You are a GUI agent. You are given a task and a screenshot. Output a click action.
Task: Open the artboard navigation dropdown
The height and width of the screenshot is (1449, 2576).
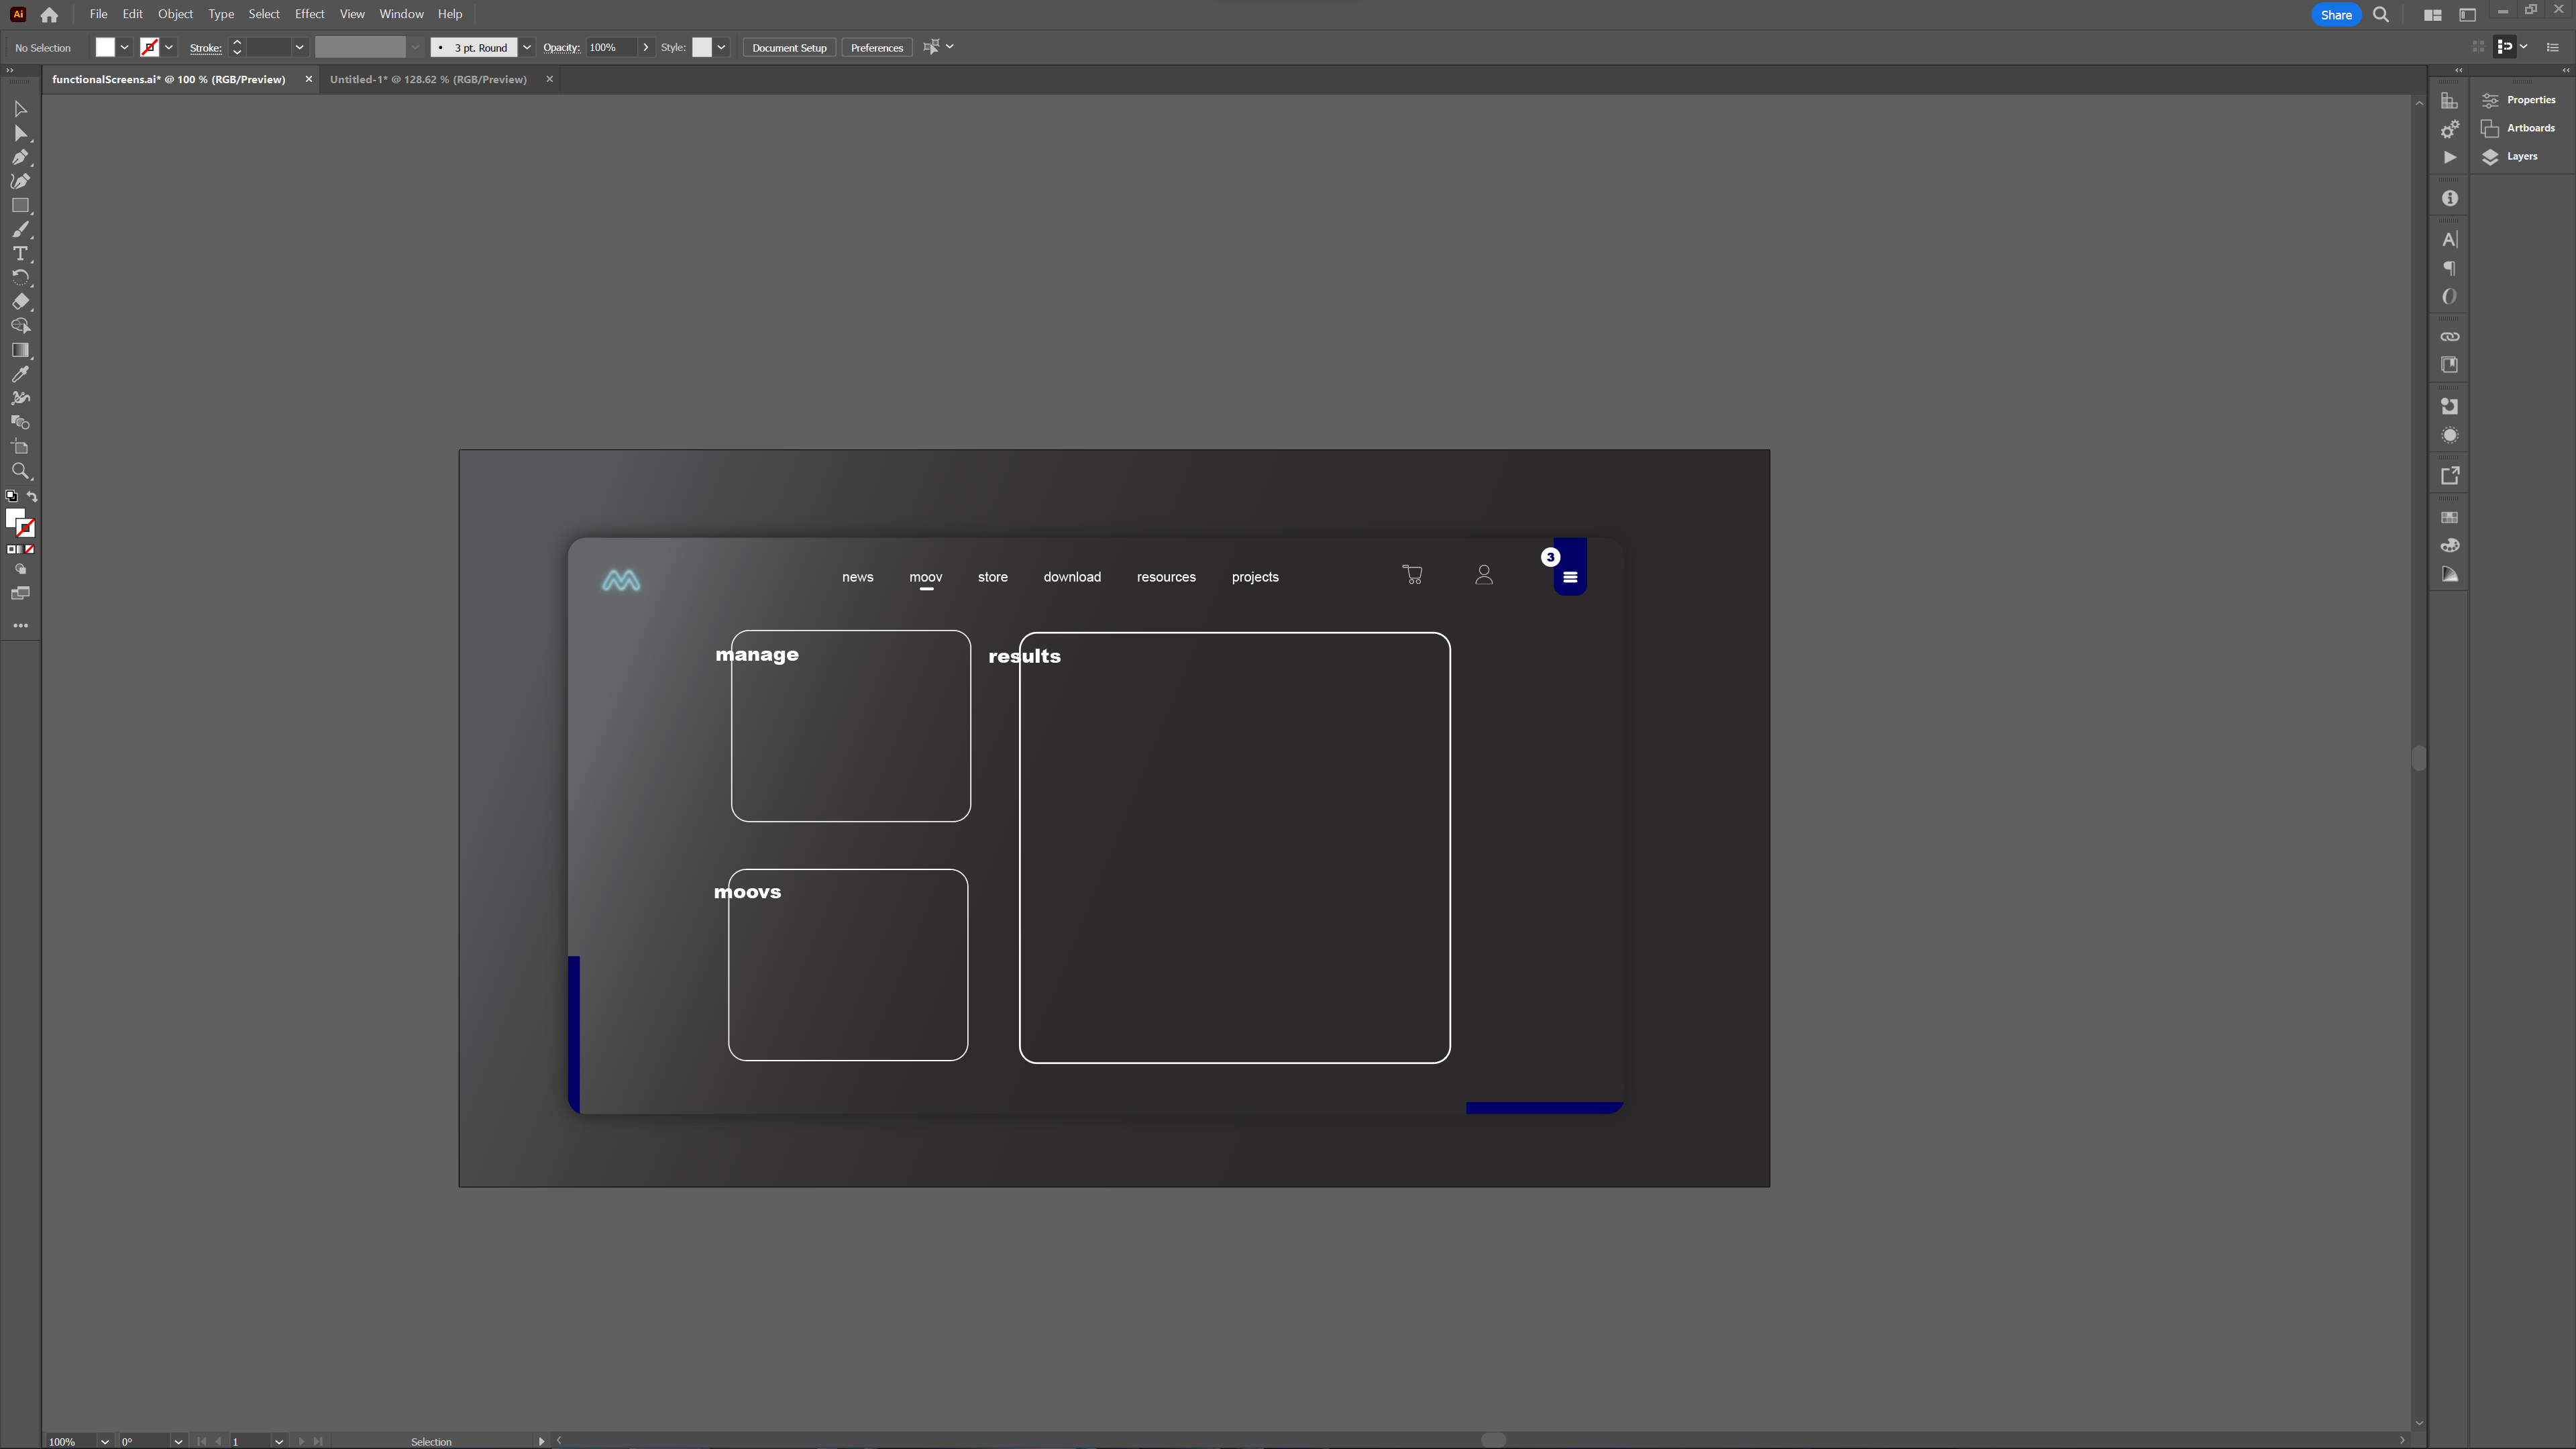(279, 1441)
